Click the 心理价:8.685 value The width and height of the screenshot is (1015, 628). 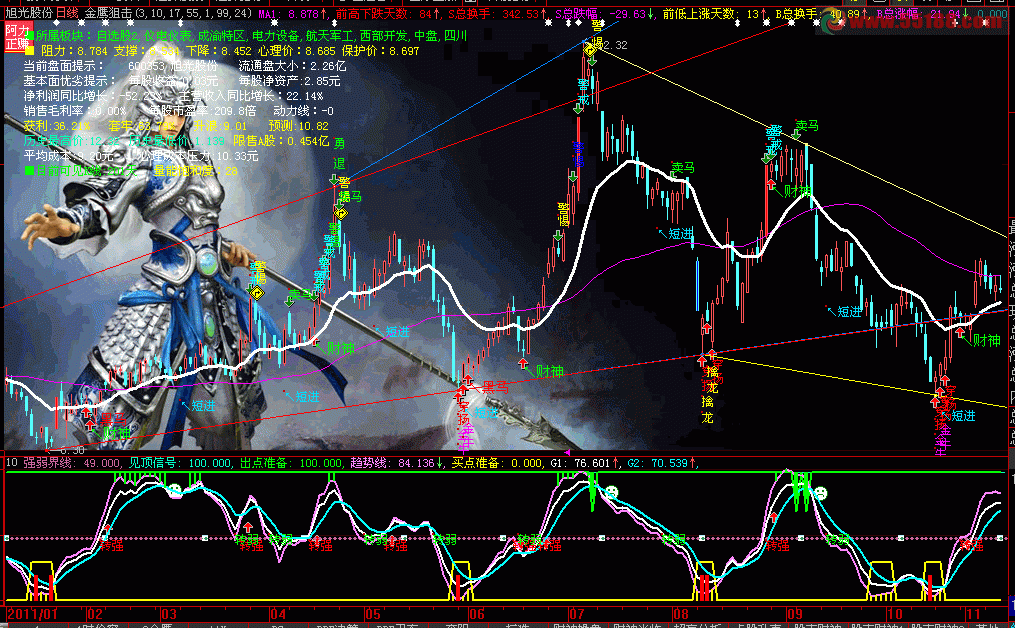296,50
